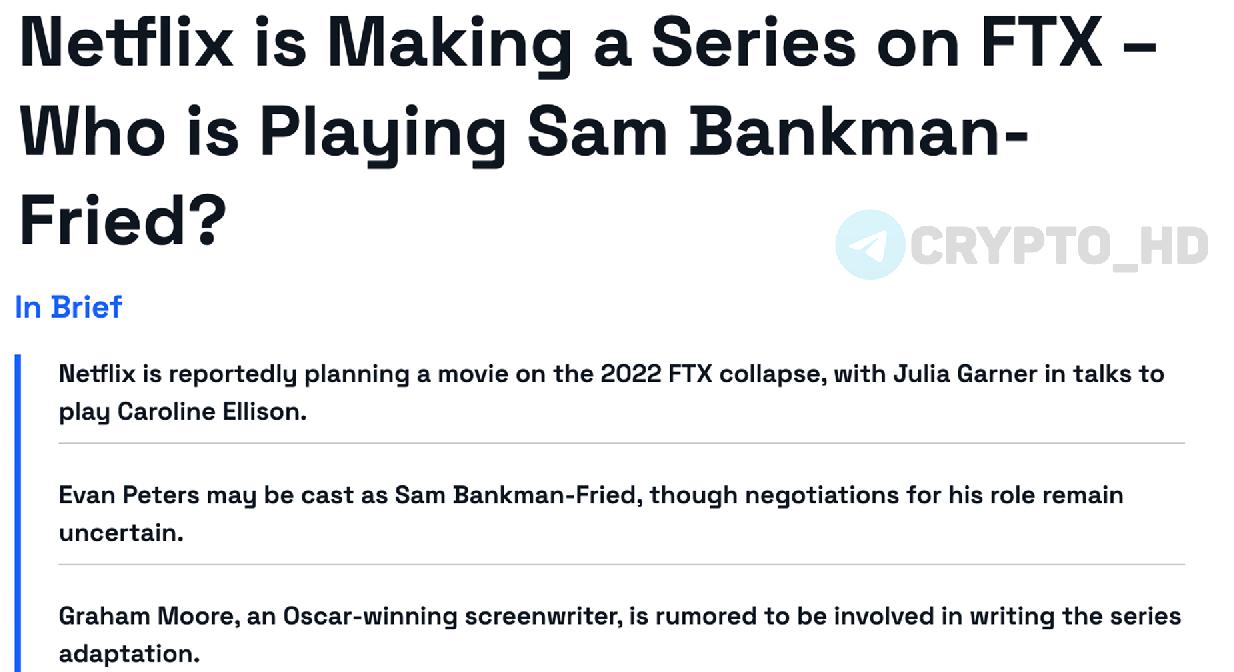Click the word adaptation. at the bottom
The height and width of the screenshot is (672, 1234).
(129, 654)
